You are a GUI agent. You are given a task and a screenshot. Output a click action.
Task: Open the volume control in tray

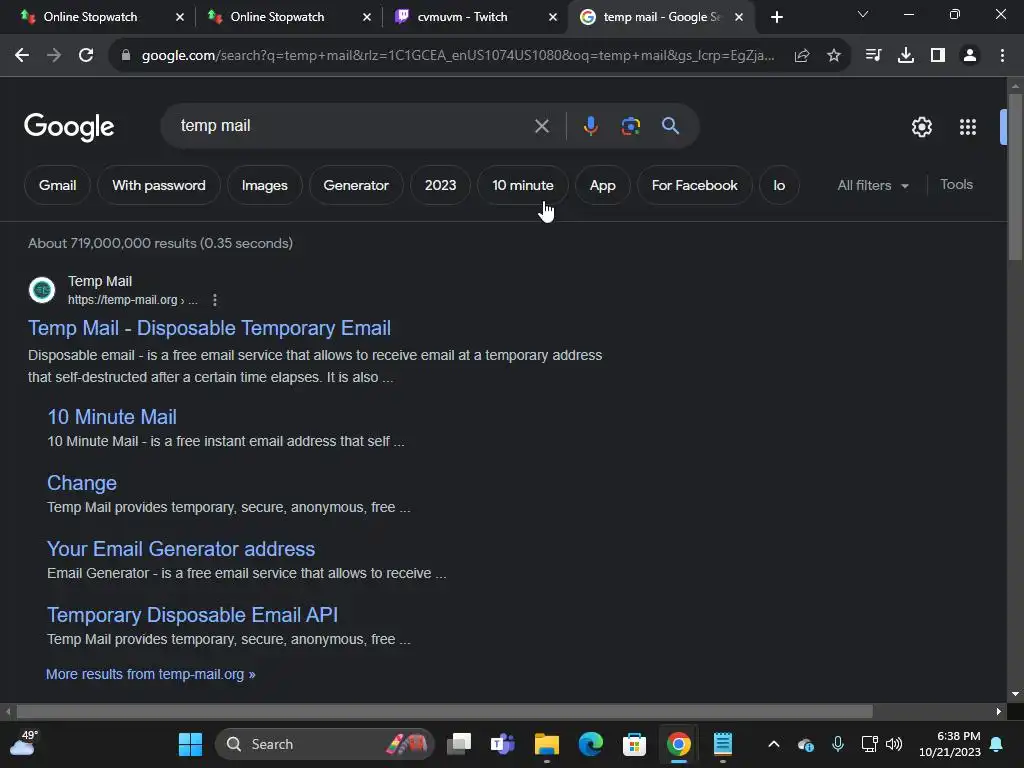(x=894, y=744)
